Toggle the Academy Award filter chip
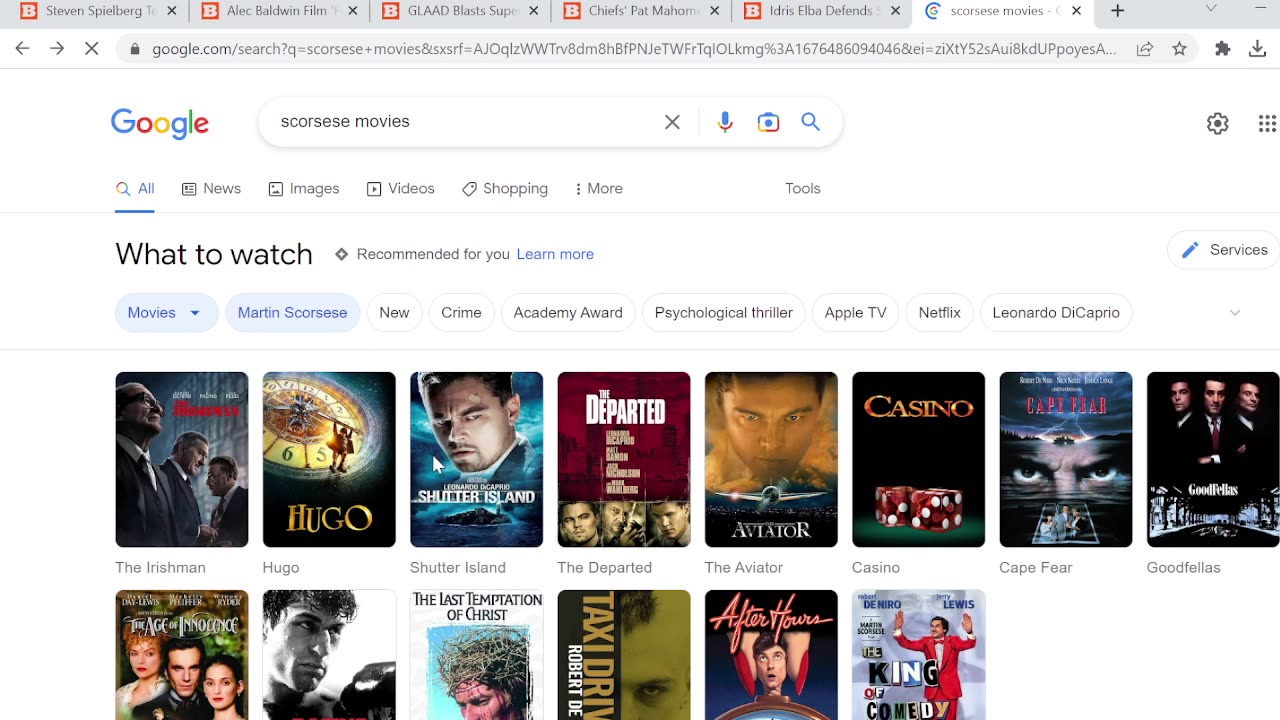Image resolution: width=1280 pixels, height=720 pixels. point(568,313)
